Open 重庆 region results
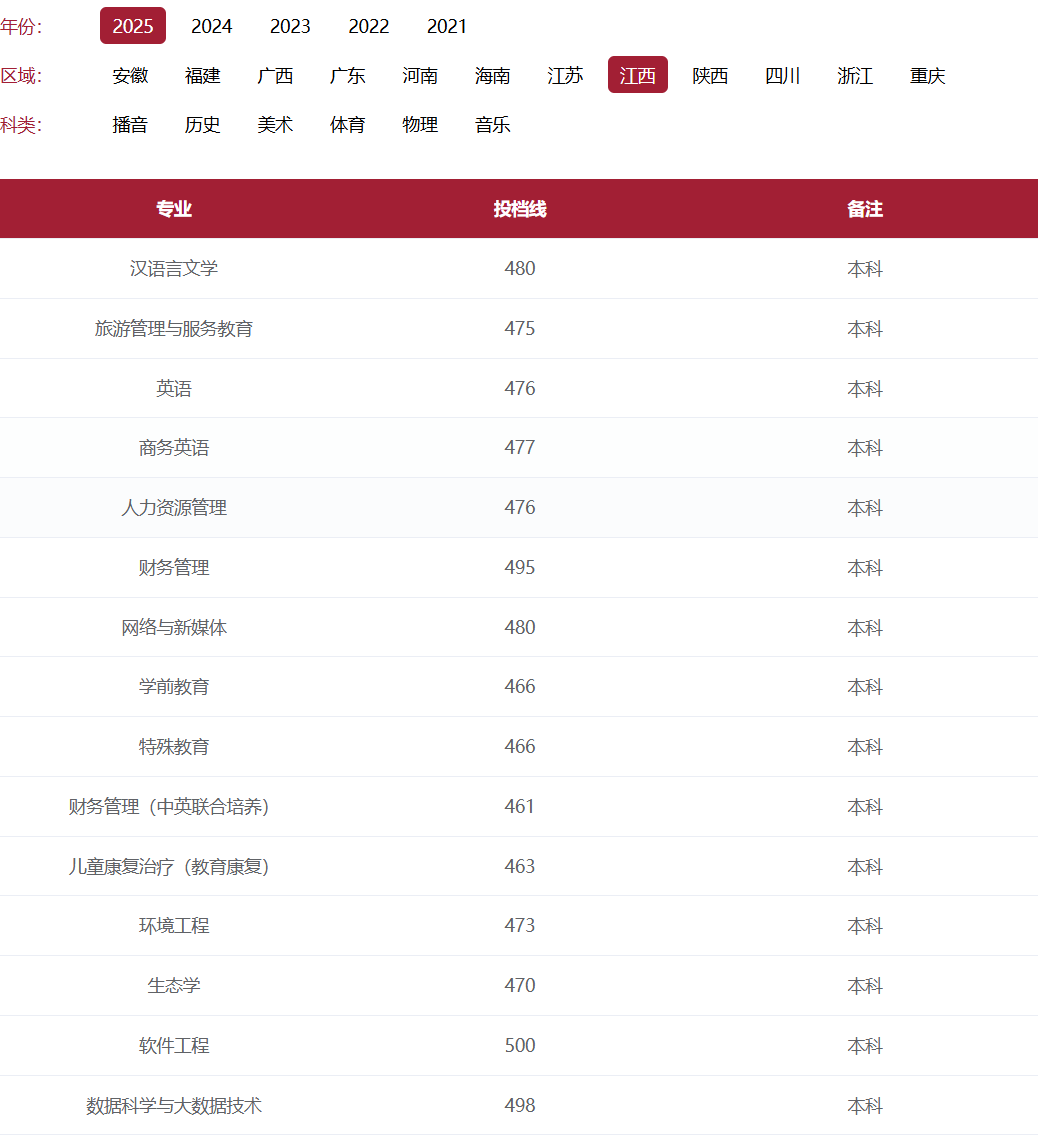1040x1145 pixels. coord(927,75)
